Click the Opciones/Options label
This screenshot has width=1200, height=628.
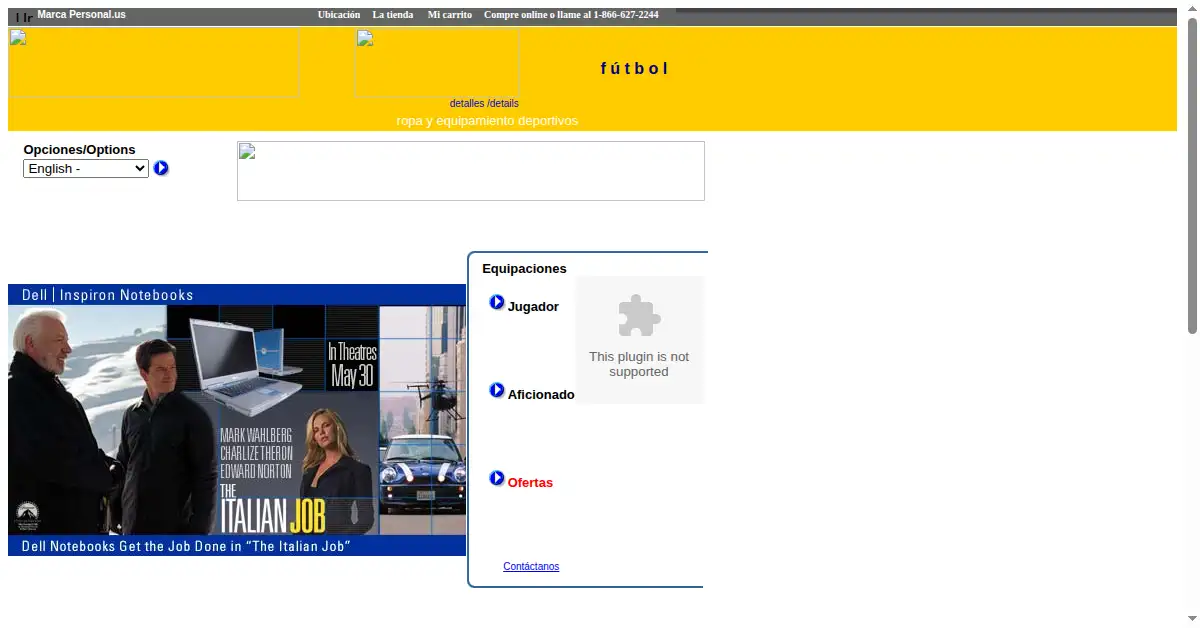click(x=79, y=150)
